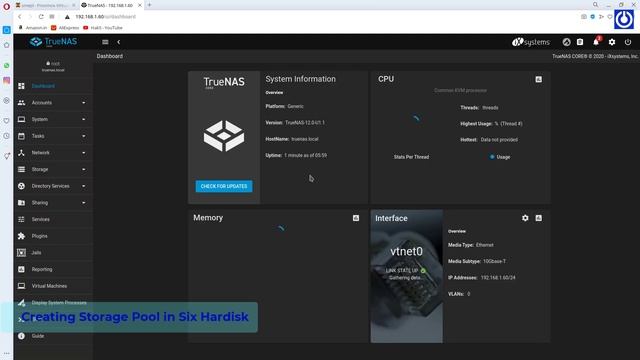Click the 192.168.1.60/24 IP address
This screenshot has width=640, height=360.
point(498,278)
